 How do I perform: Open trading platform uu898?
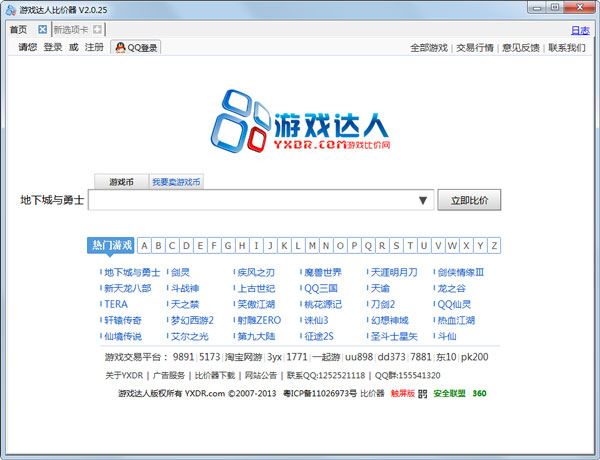point(359,357)
